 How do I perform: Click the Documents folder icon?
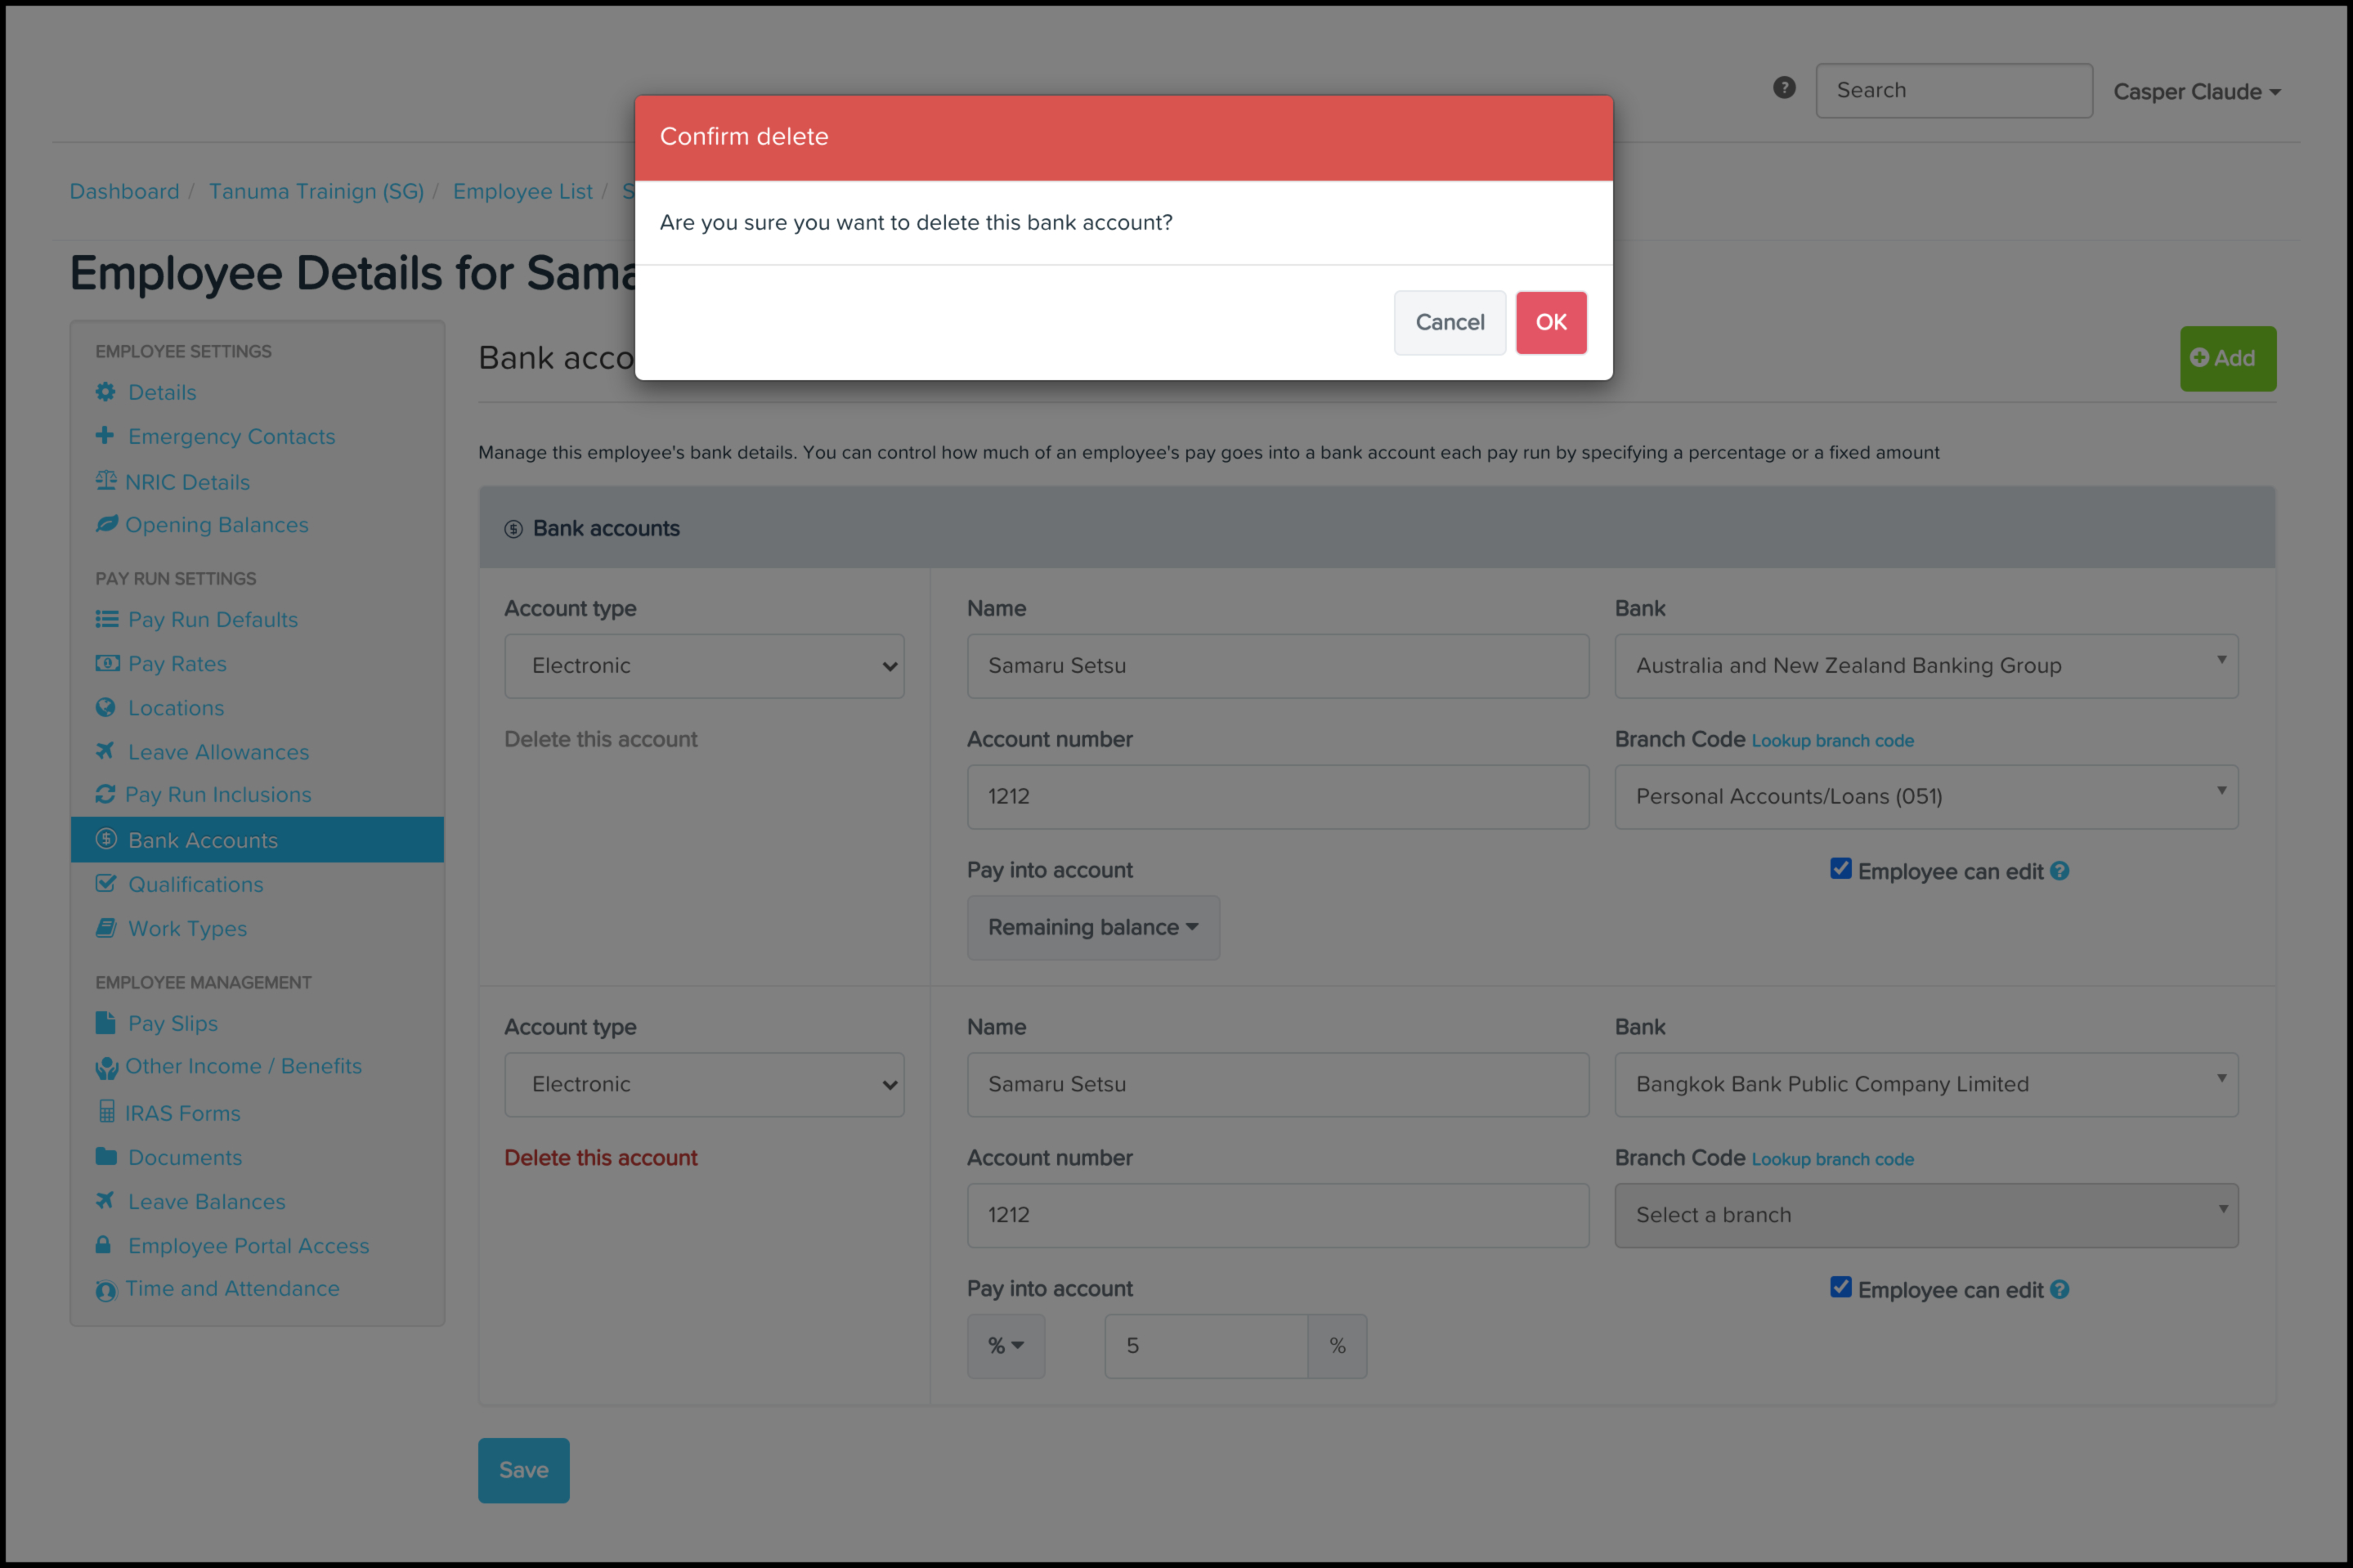pyautogui.click(x=106, y=1157)
